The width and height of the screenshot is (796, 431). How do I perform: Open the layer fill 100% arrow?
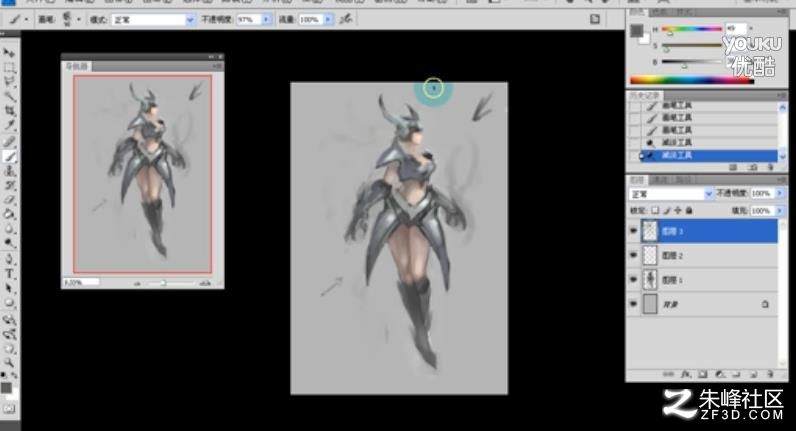pos(780,210)
